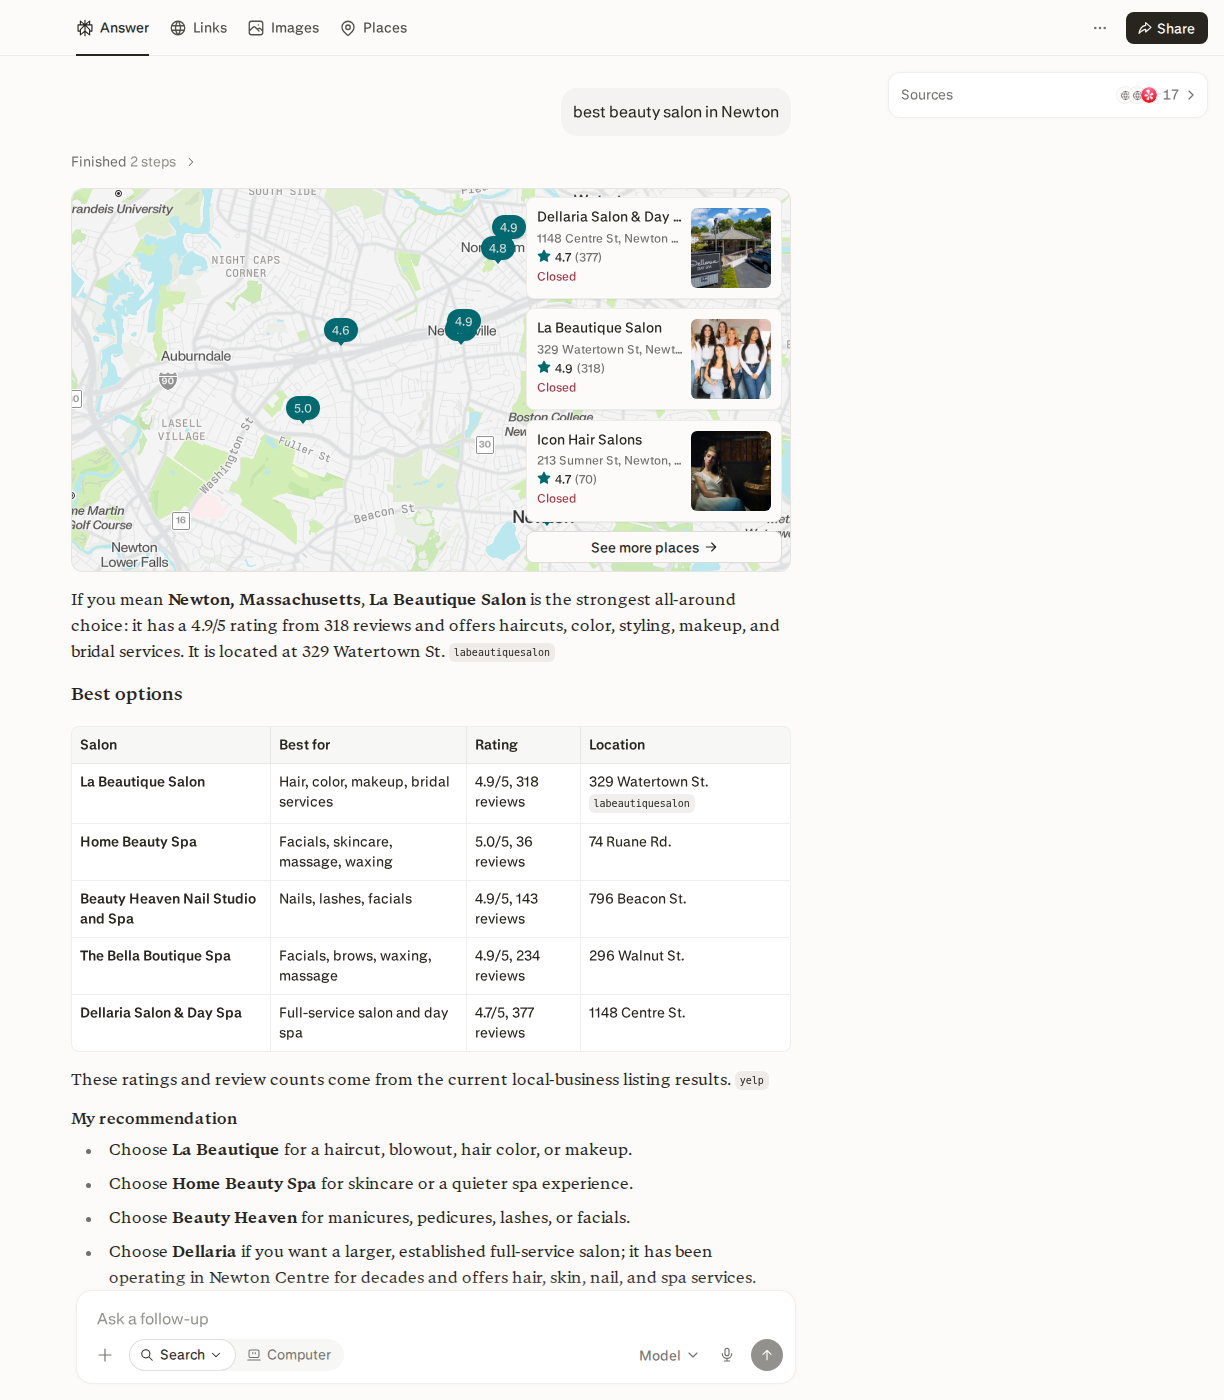Focus the Ask a follow-up input field
Screen dimensions: 1224x1400
pyautogui.click(x=436, y=1319)
